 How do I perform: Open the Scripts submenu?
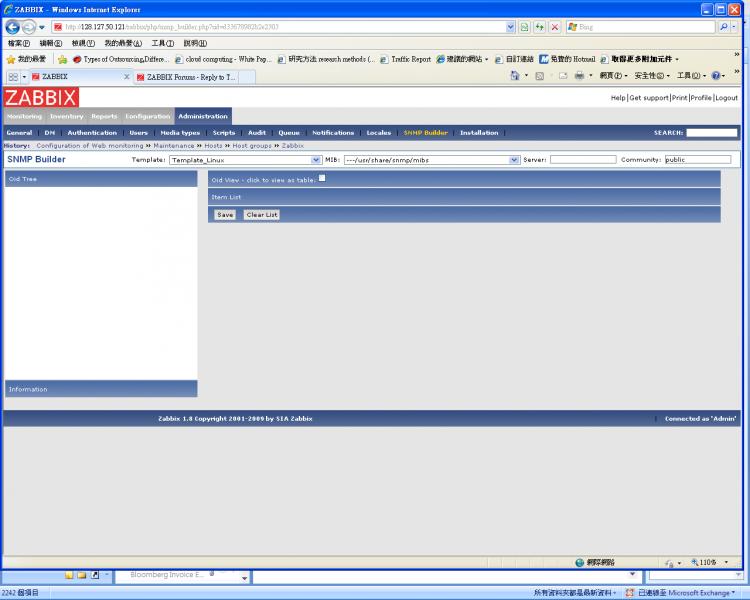(x=224, y=133)
